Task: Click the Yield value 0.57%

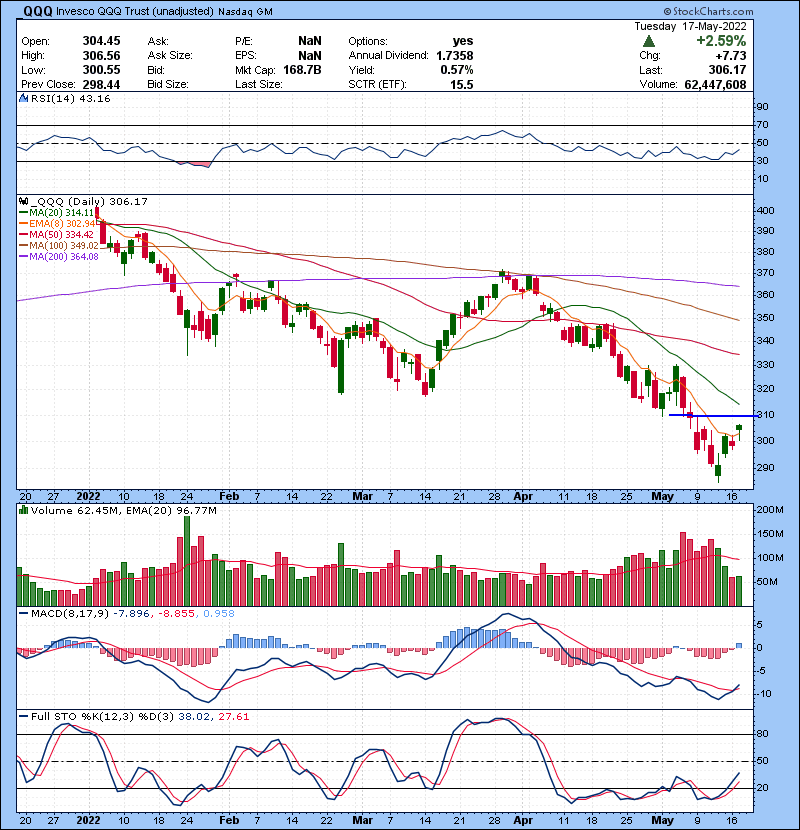Action: (x=457, y=70)
